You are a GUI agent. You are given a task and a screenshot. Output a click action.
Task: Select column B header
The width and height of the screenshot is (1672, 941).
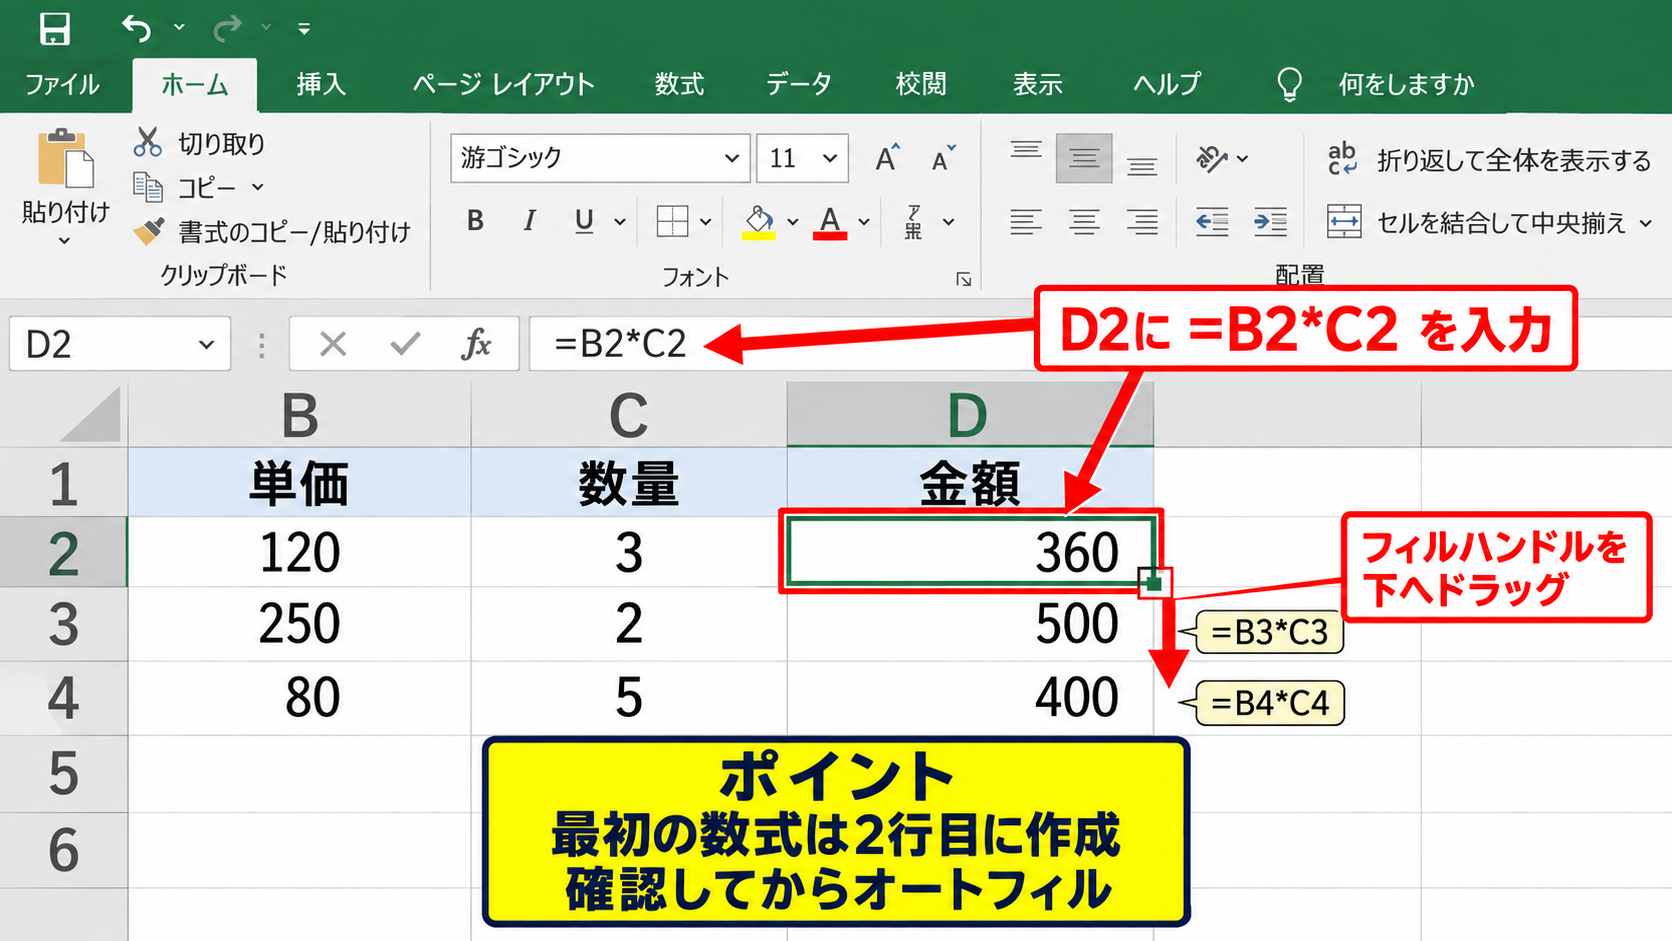tap(299, 414)
